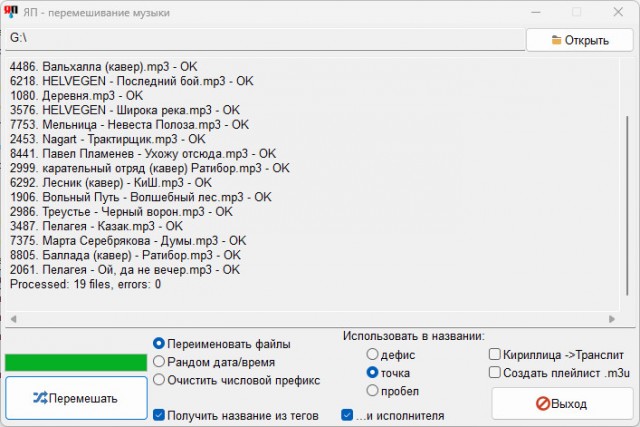640x427 pixels.
Task: Toggle the …и исполнителя checkbox
Action: point(347,415)
